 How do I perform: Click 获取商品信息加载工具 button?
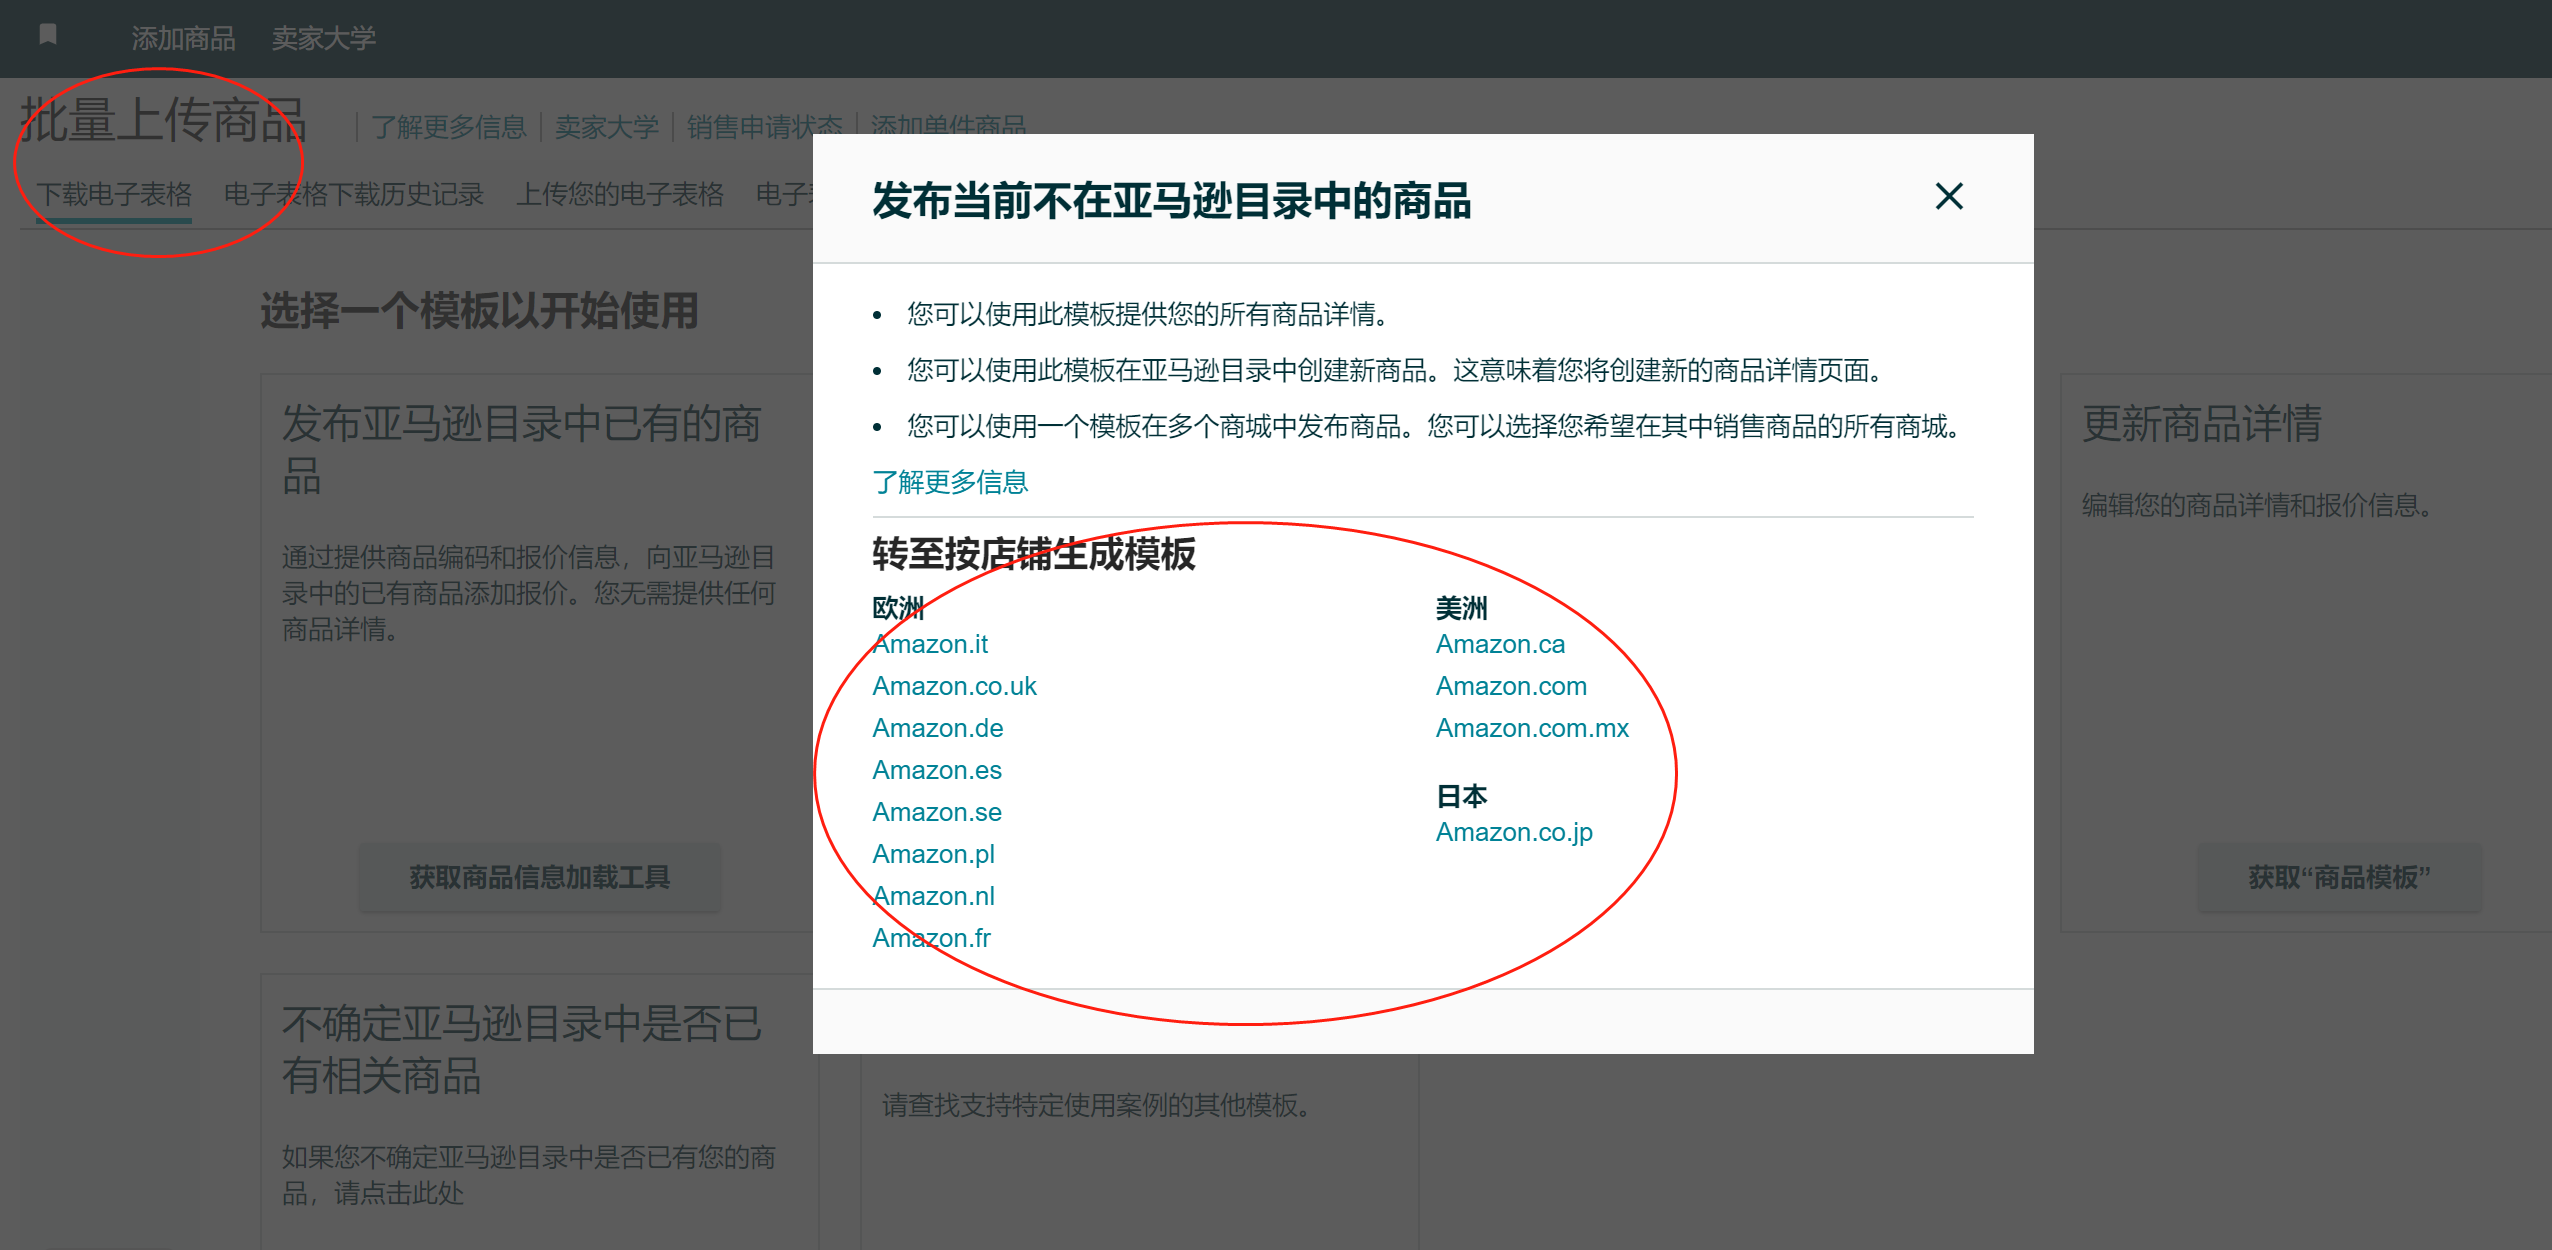[540, 877]
